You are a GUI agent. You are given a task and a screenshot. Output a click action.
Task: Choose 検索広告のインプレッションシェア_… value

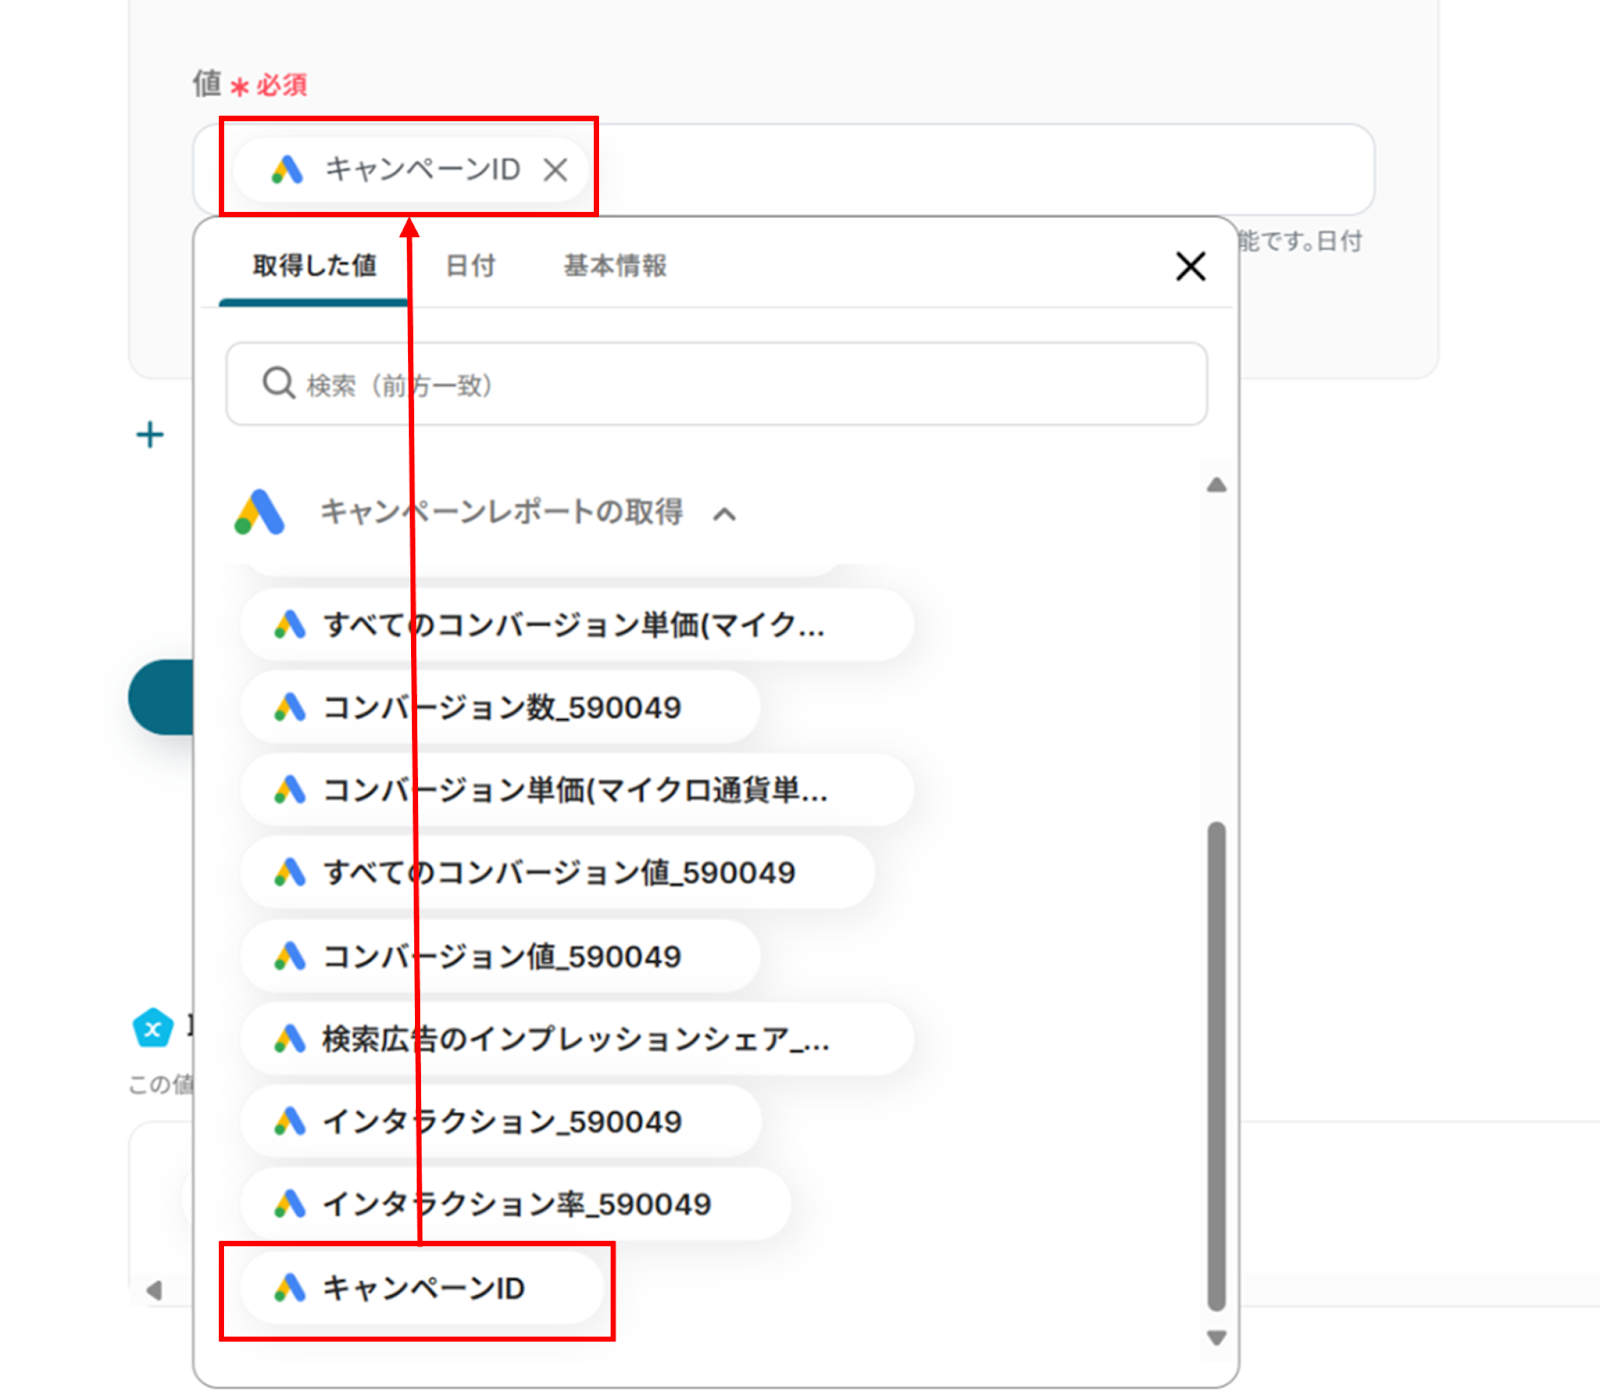click(577, 1039)
